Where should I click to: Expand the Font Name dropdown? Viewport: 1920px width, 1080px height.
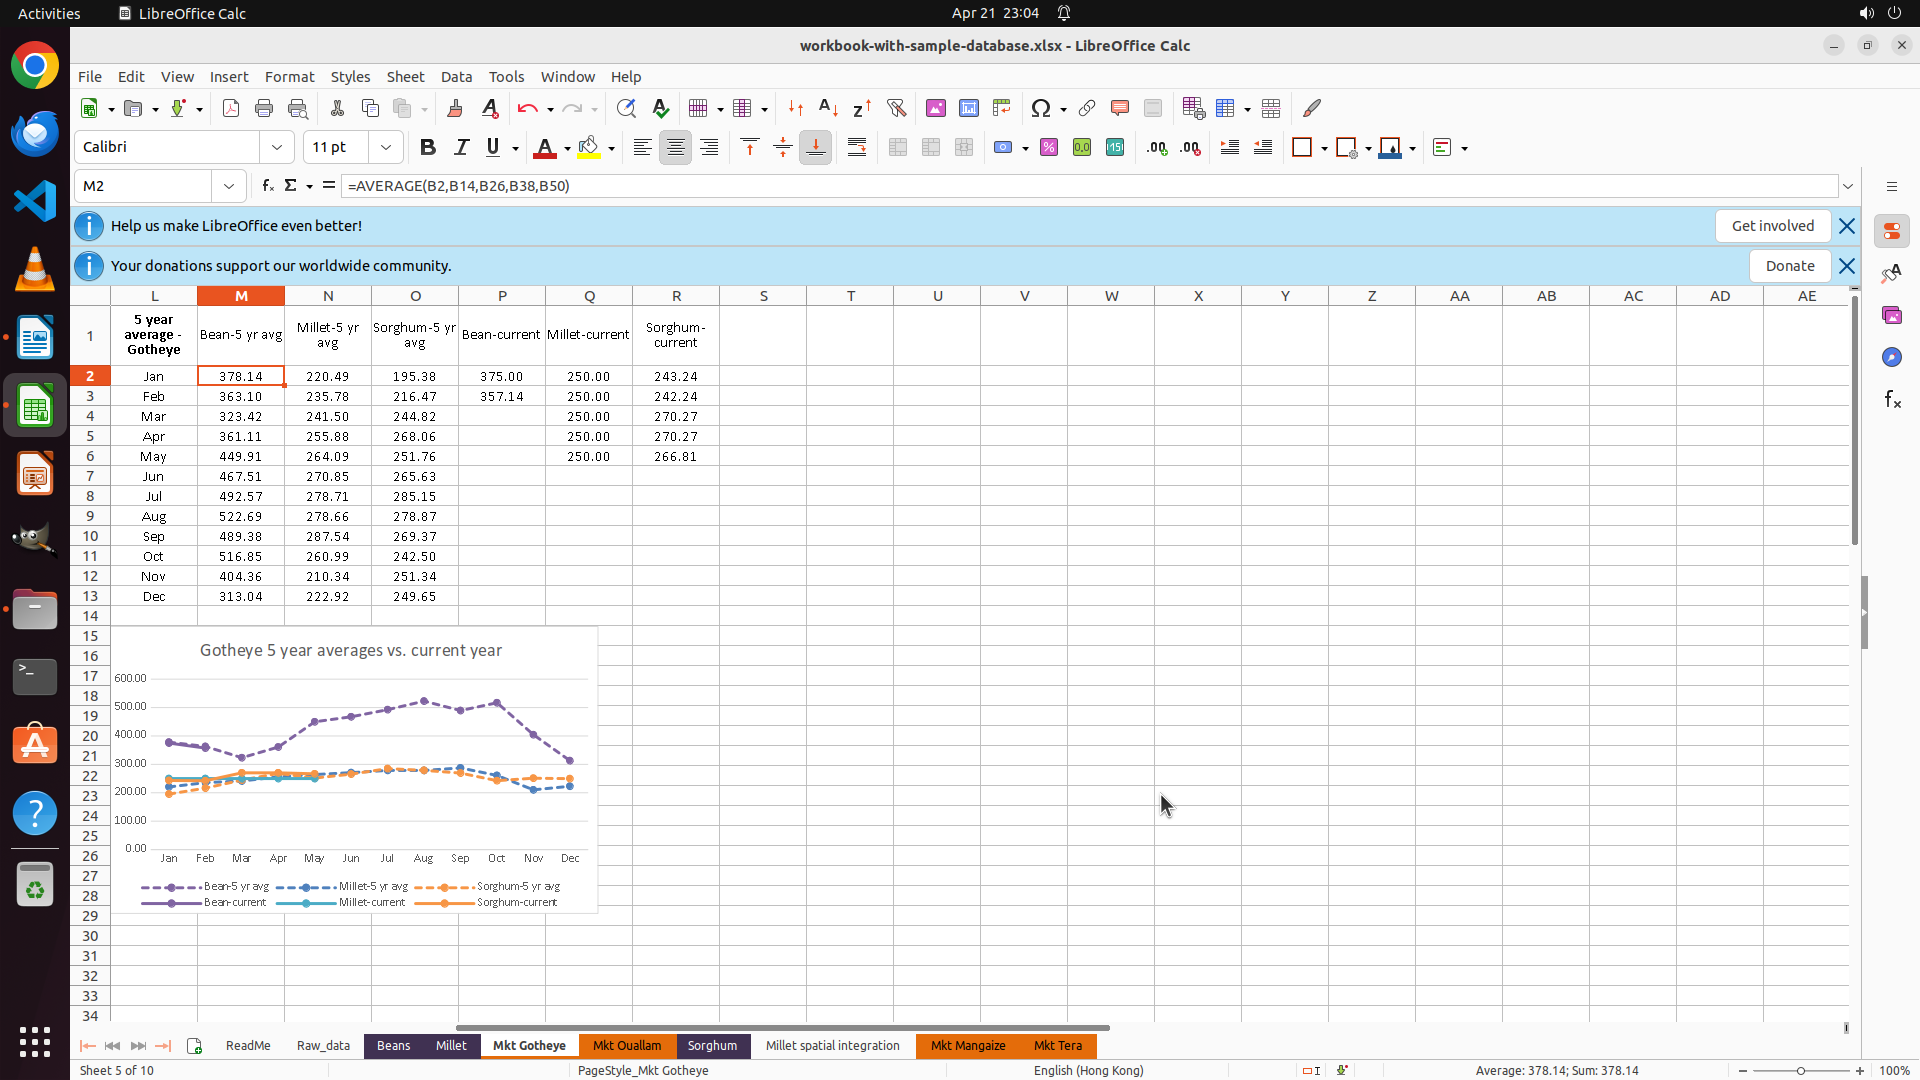[x=277, y=147]
